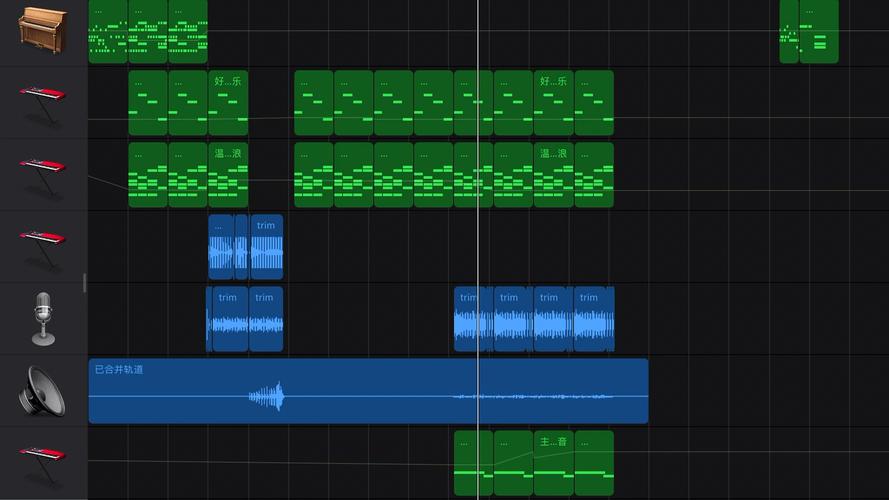Select the trim region on the fourth track
Image resolution: width=889 pixels, height=500 pixels.
pyautogui.click(x=266, y=247)
